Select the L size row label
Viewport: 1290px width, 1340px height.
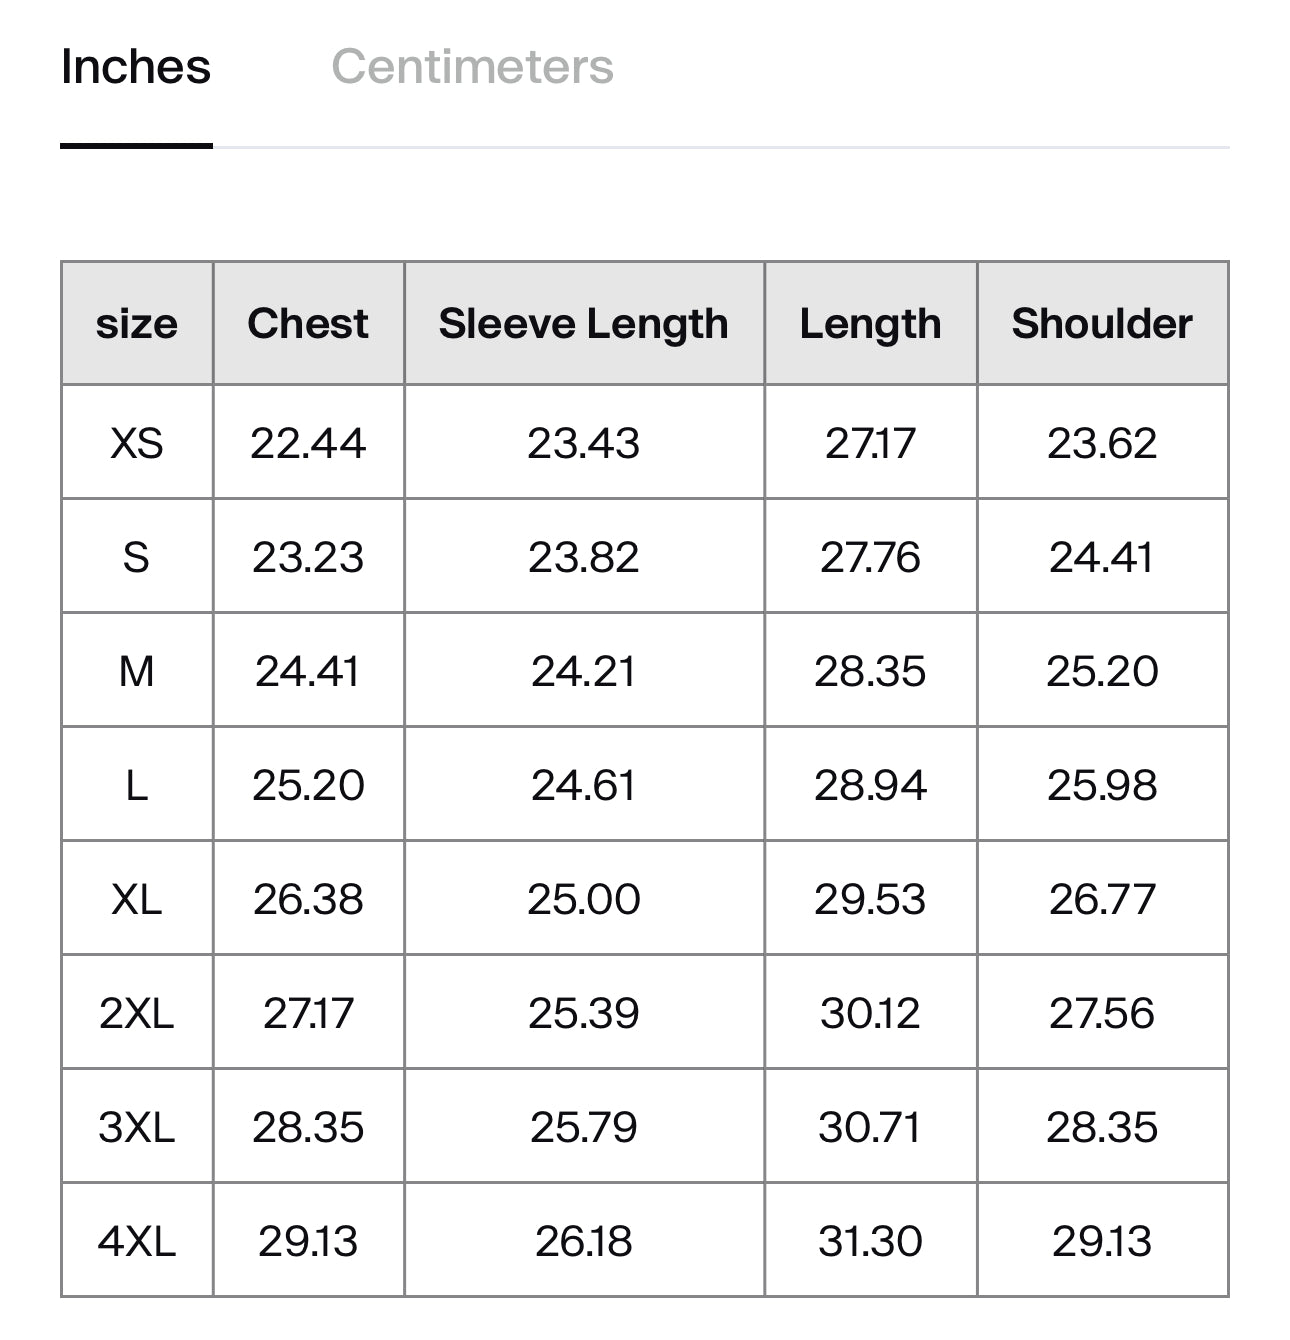[x=137, y=785]
